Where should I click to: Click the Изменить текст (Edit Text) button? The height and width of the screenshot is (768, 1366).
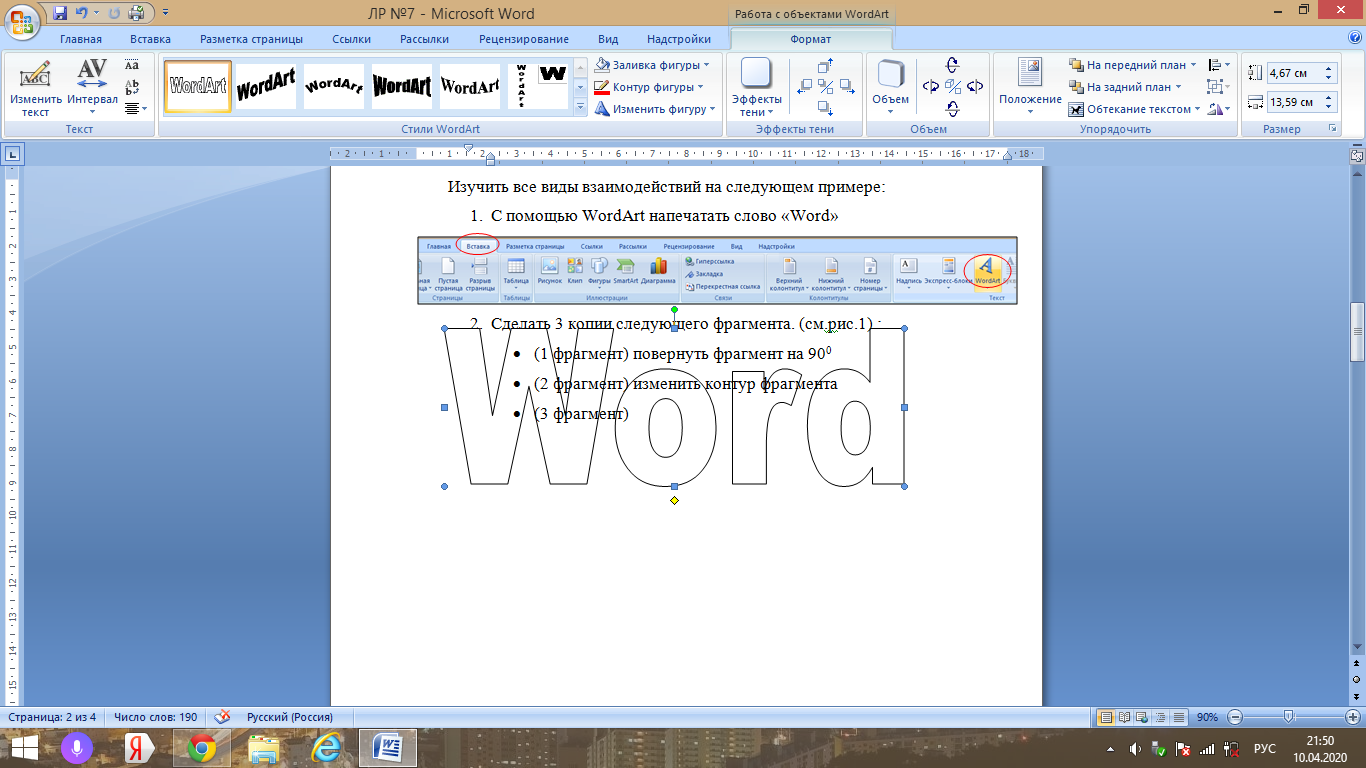click(35, 87)
